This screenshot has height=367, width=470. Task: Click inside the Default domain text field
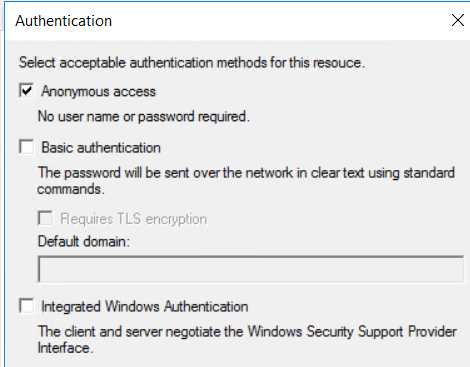coord(251,269)
